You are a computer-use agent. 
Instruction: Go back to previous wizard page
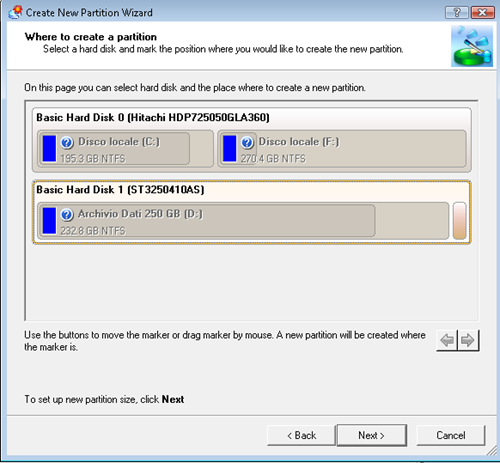click(x=301, y=435)
